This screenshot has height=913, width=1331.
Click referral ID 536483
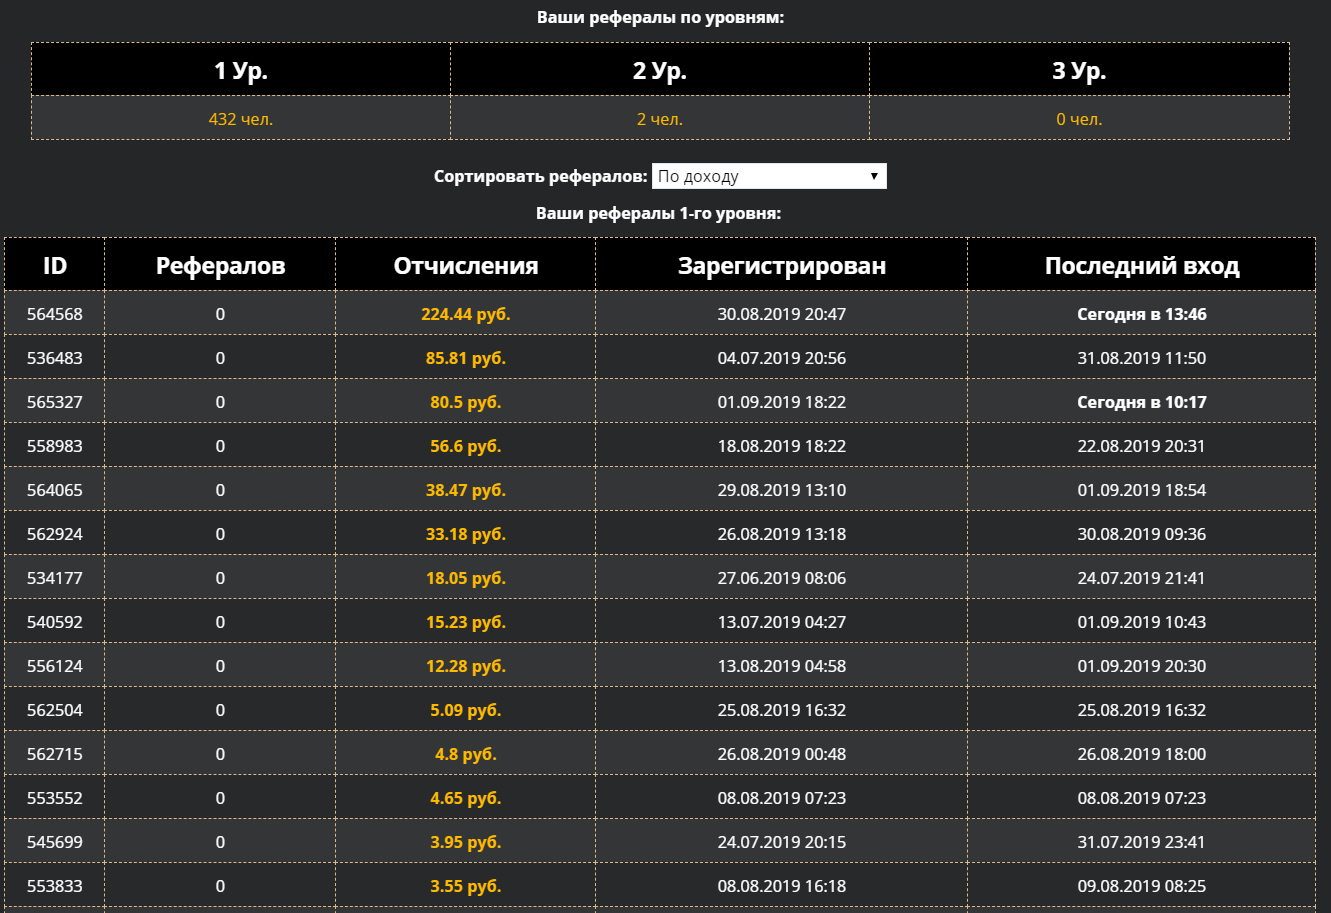click(55, 358)
